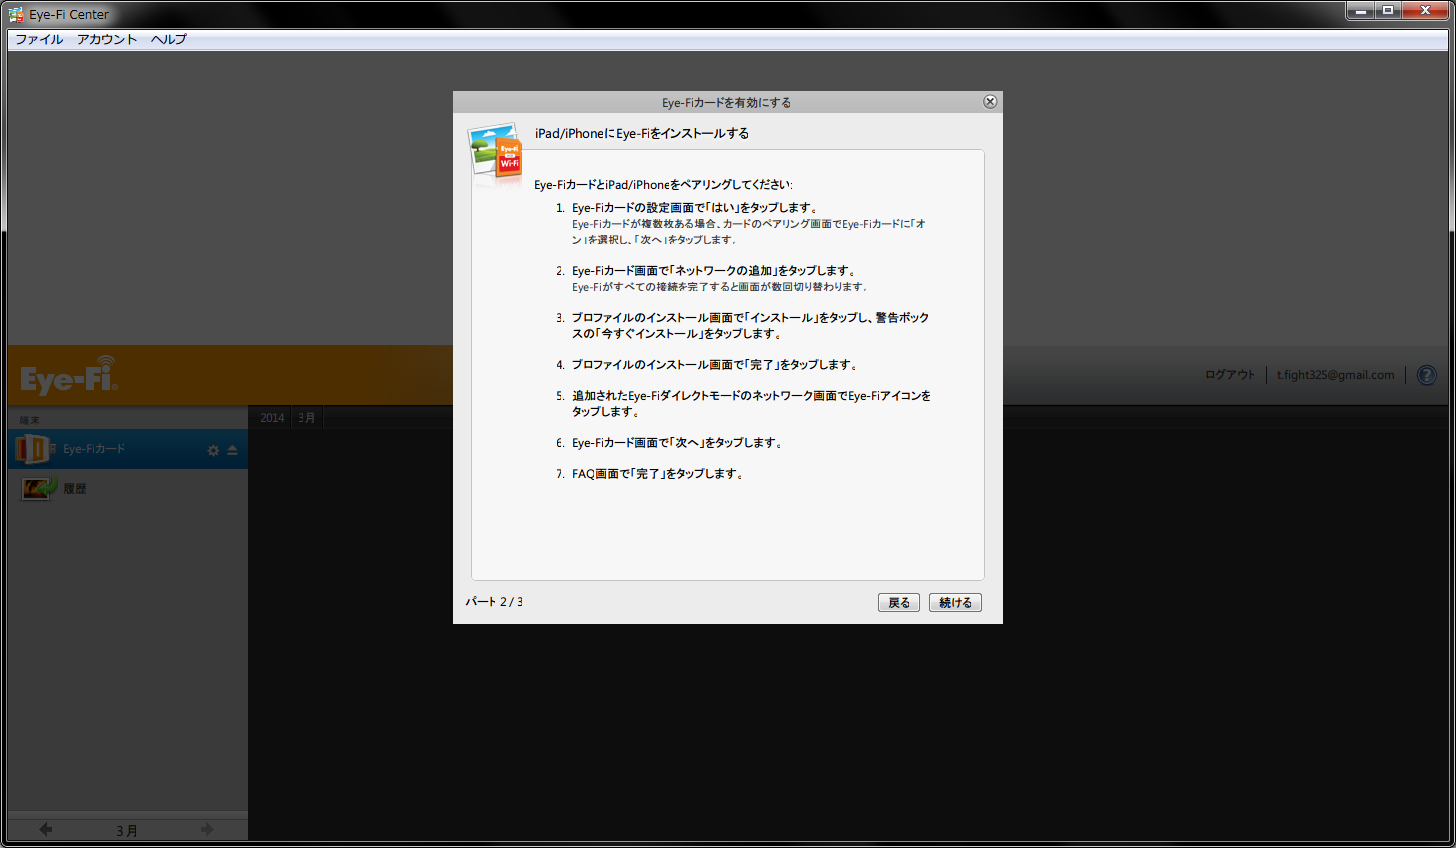Click the ログアウト link
The height and width of the screenshot is (848, 1456).
coord(1229,375)
